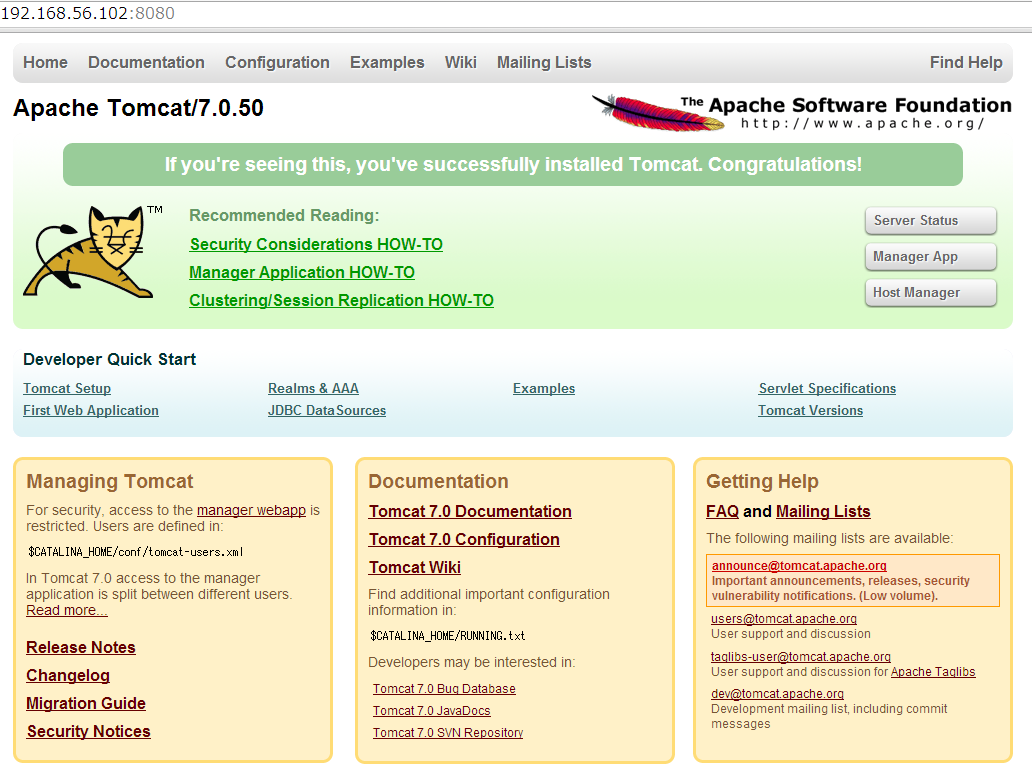Open the Migration Guide link

86,703
